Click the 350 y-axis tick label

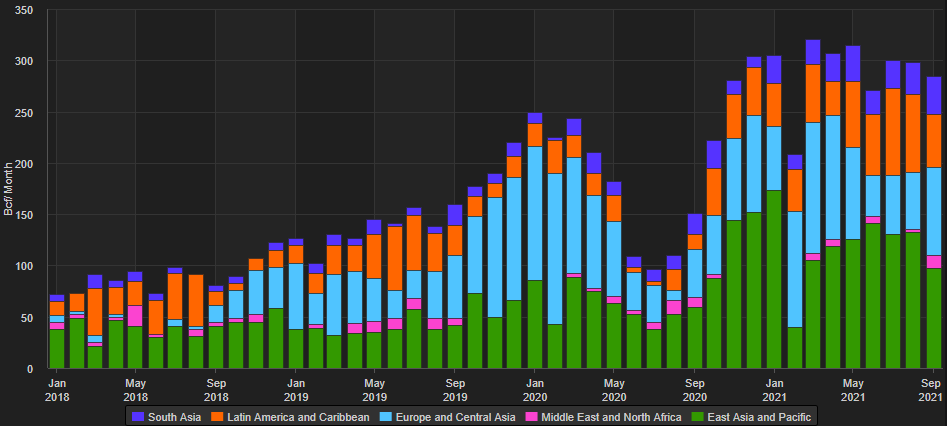24,10
